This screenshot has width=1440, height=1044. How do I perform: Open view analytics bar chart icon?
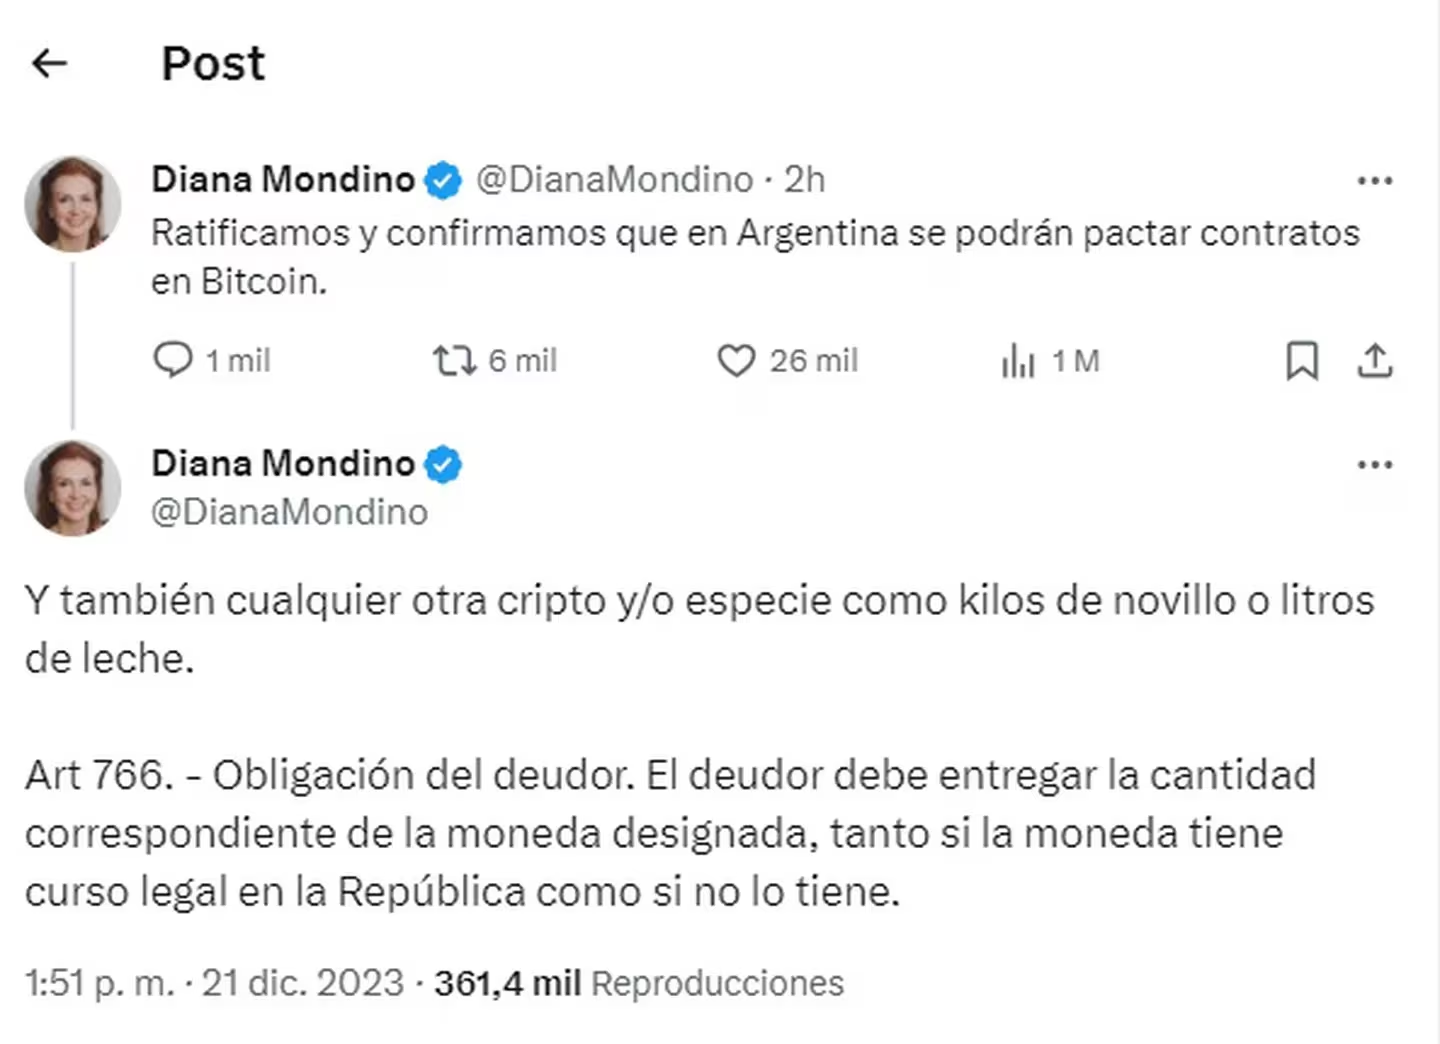(x=1018, y=360)
